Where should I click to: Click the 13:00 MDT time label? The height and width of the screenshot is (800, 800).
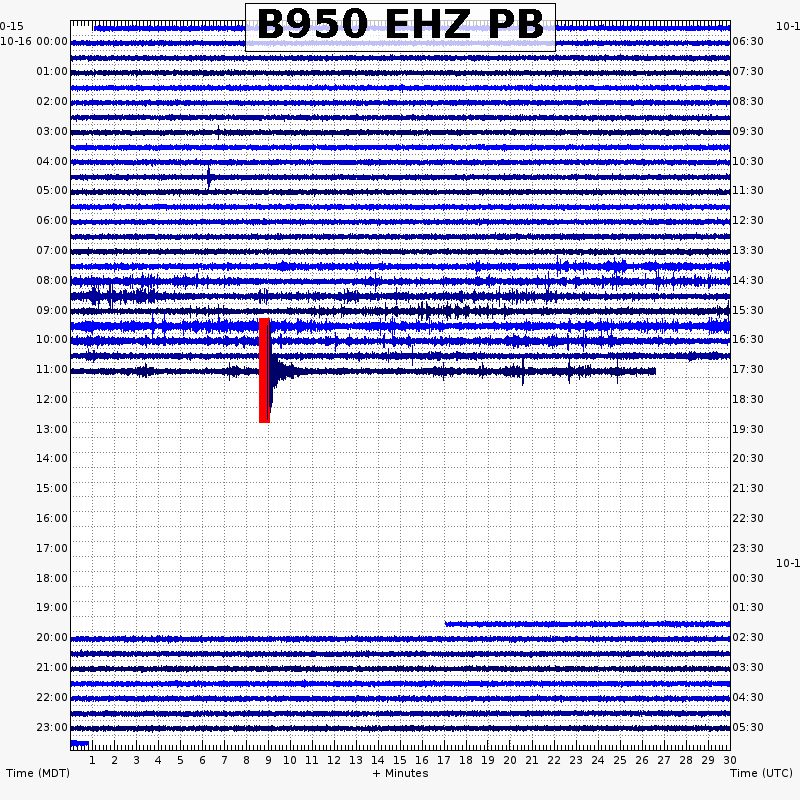coord(52,429)
